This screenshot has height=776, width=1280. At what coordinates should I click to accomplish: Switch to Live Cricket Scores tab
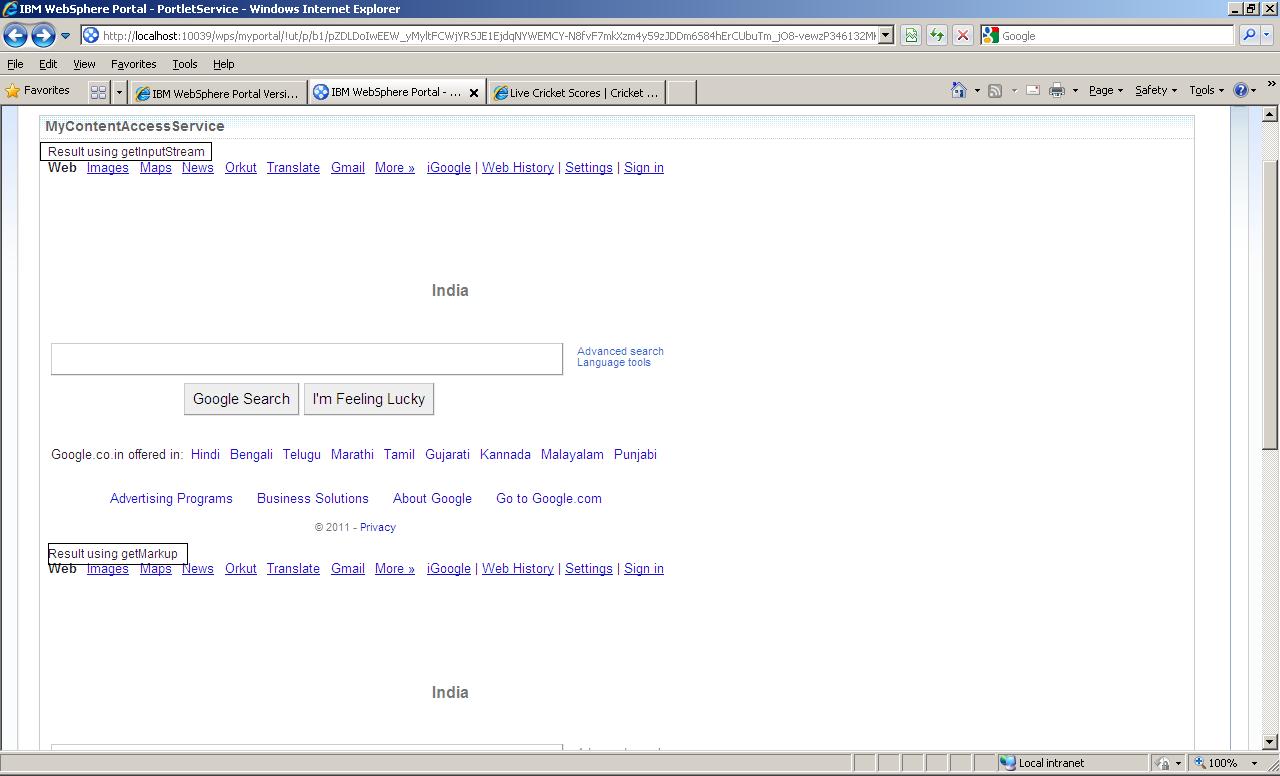click(577, 93)
